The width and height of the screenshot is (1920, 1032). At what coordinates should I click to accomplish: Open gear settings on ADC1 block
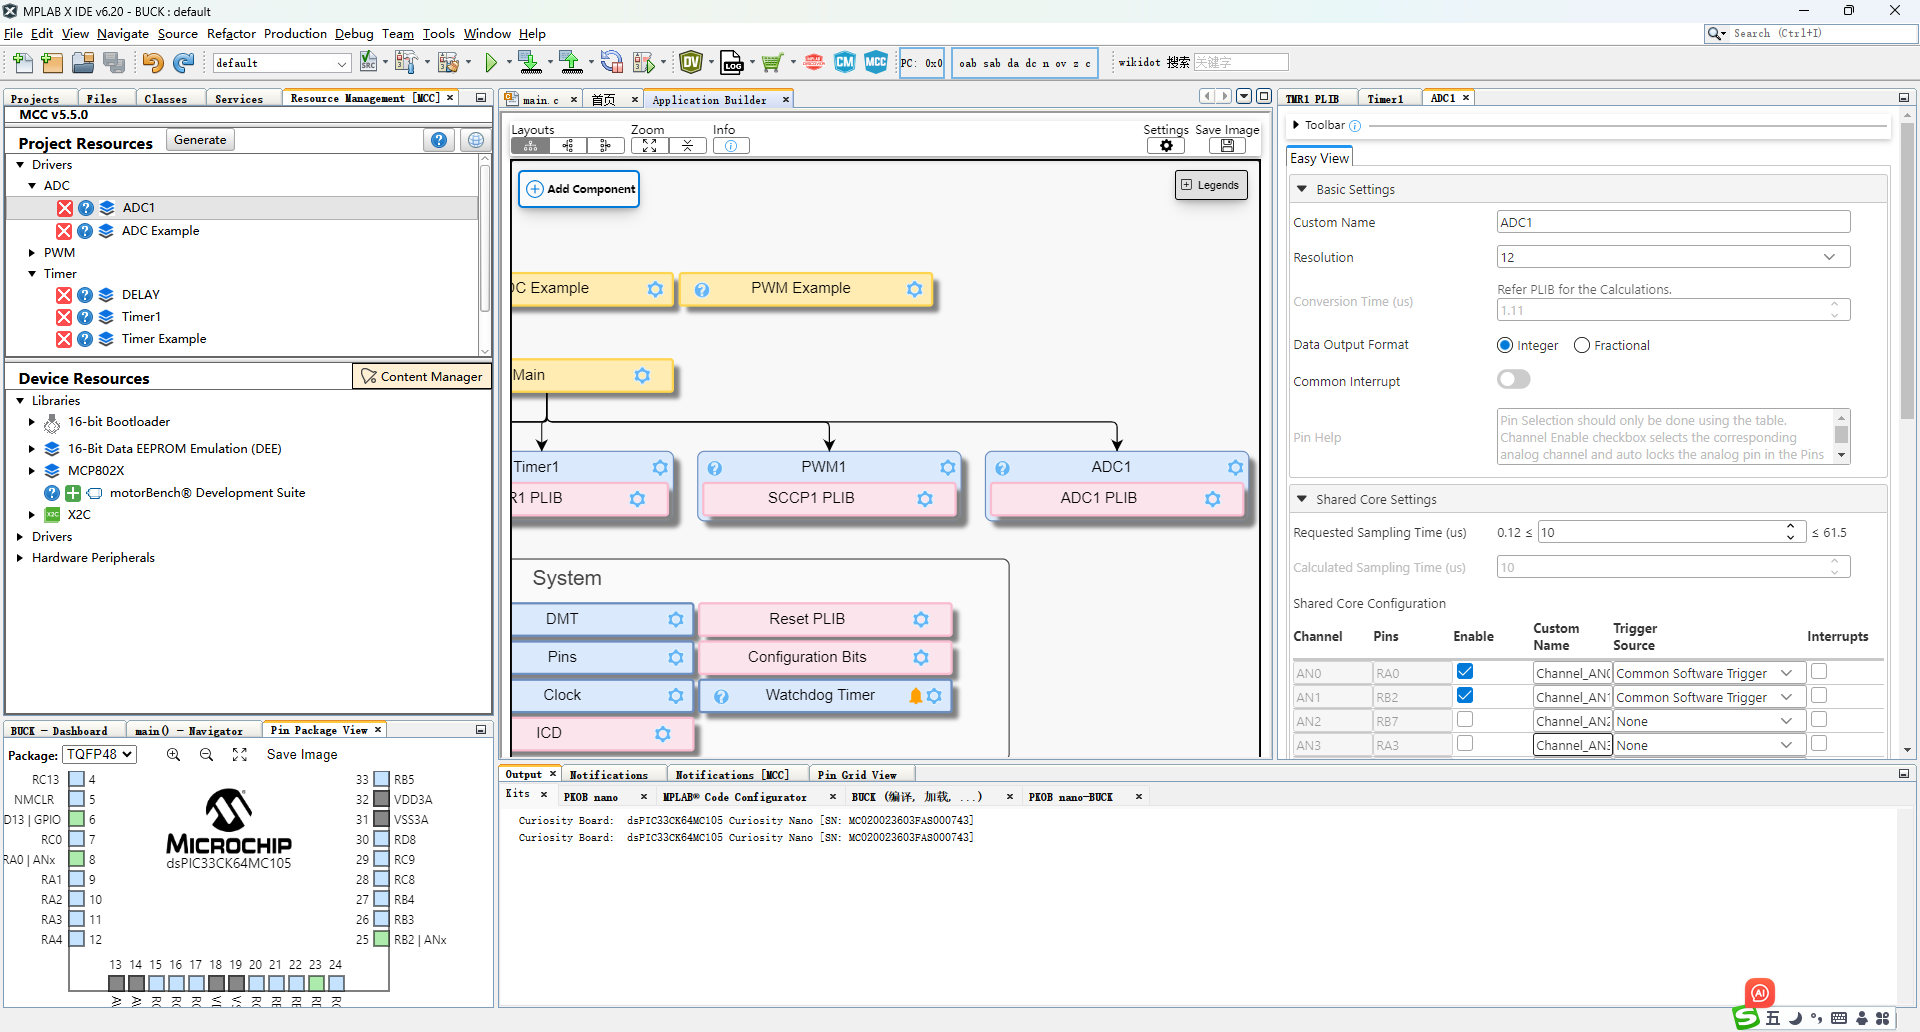pos(1235,468)
